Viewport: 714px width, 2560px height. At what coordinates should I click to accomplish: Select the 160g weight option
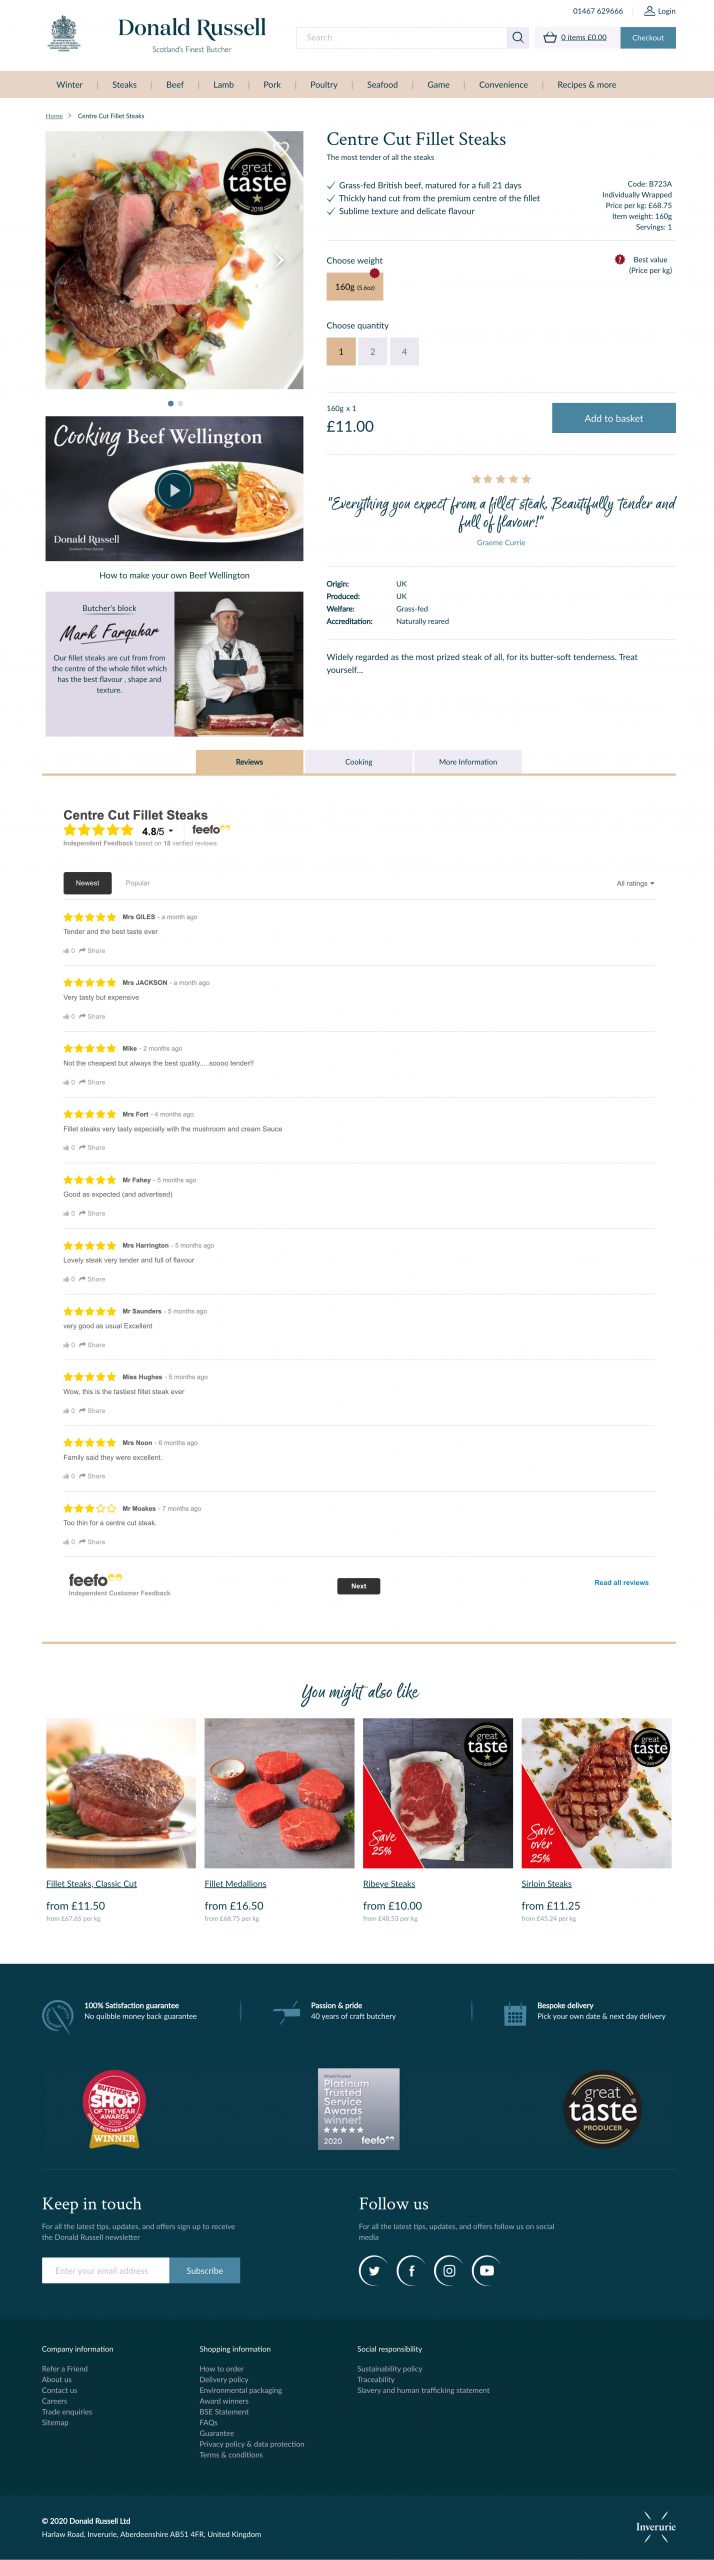point(355,287)
